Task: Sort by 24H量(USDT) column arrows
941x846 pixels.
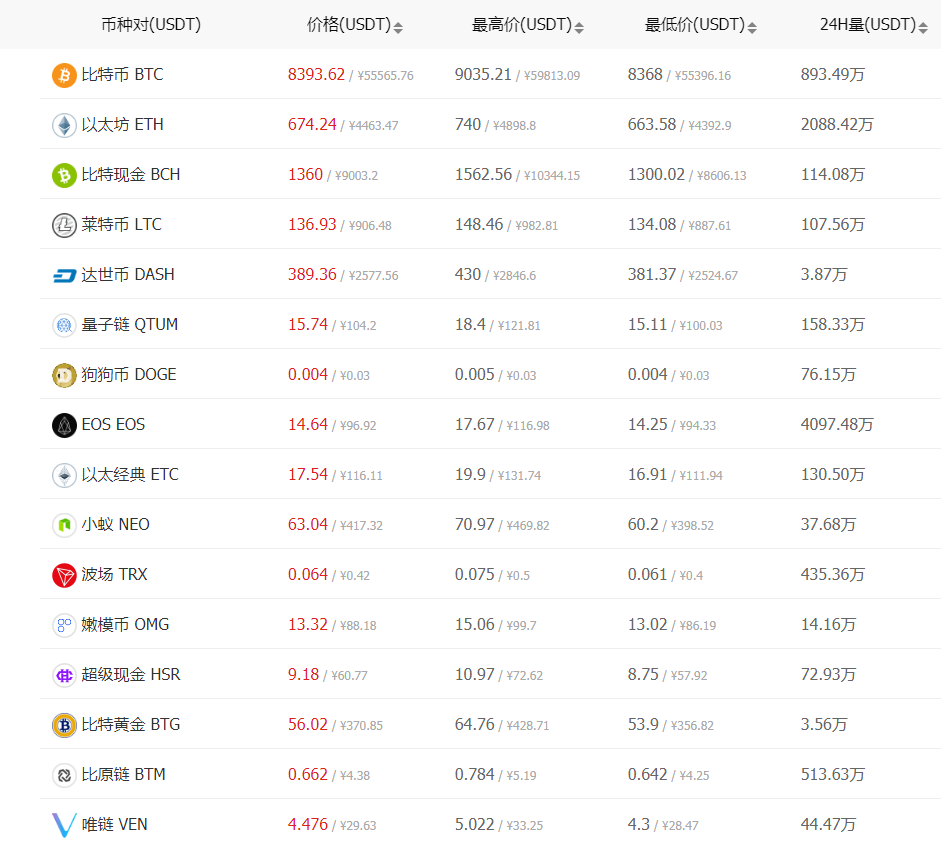Action: pyautogui.click(x=923, y=27)
